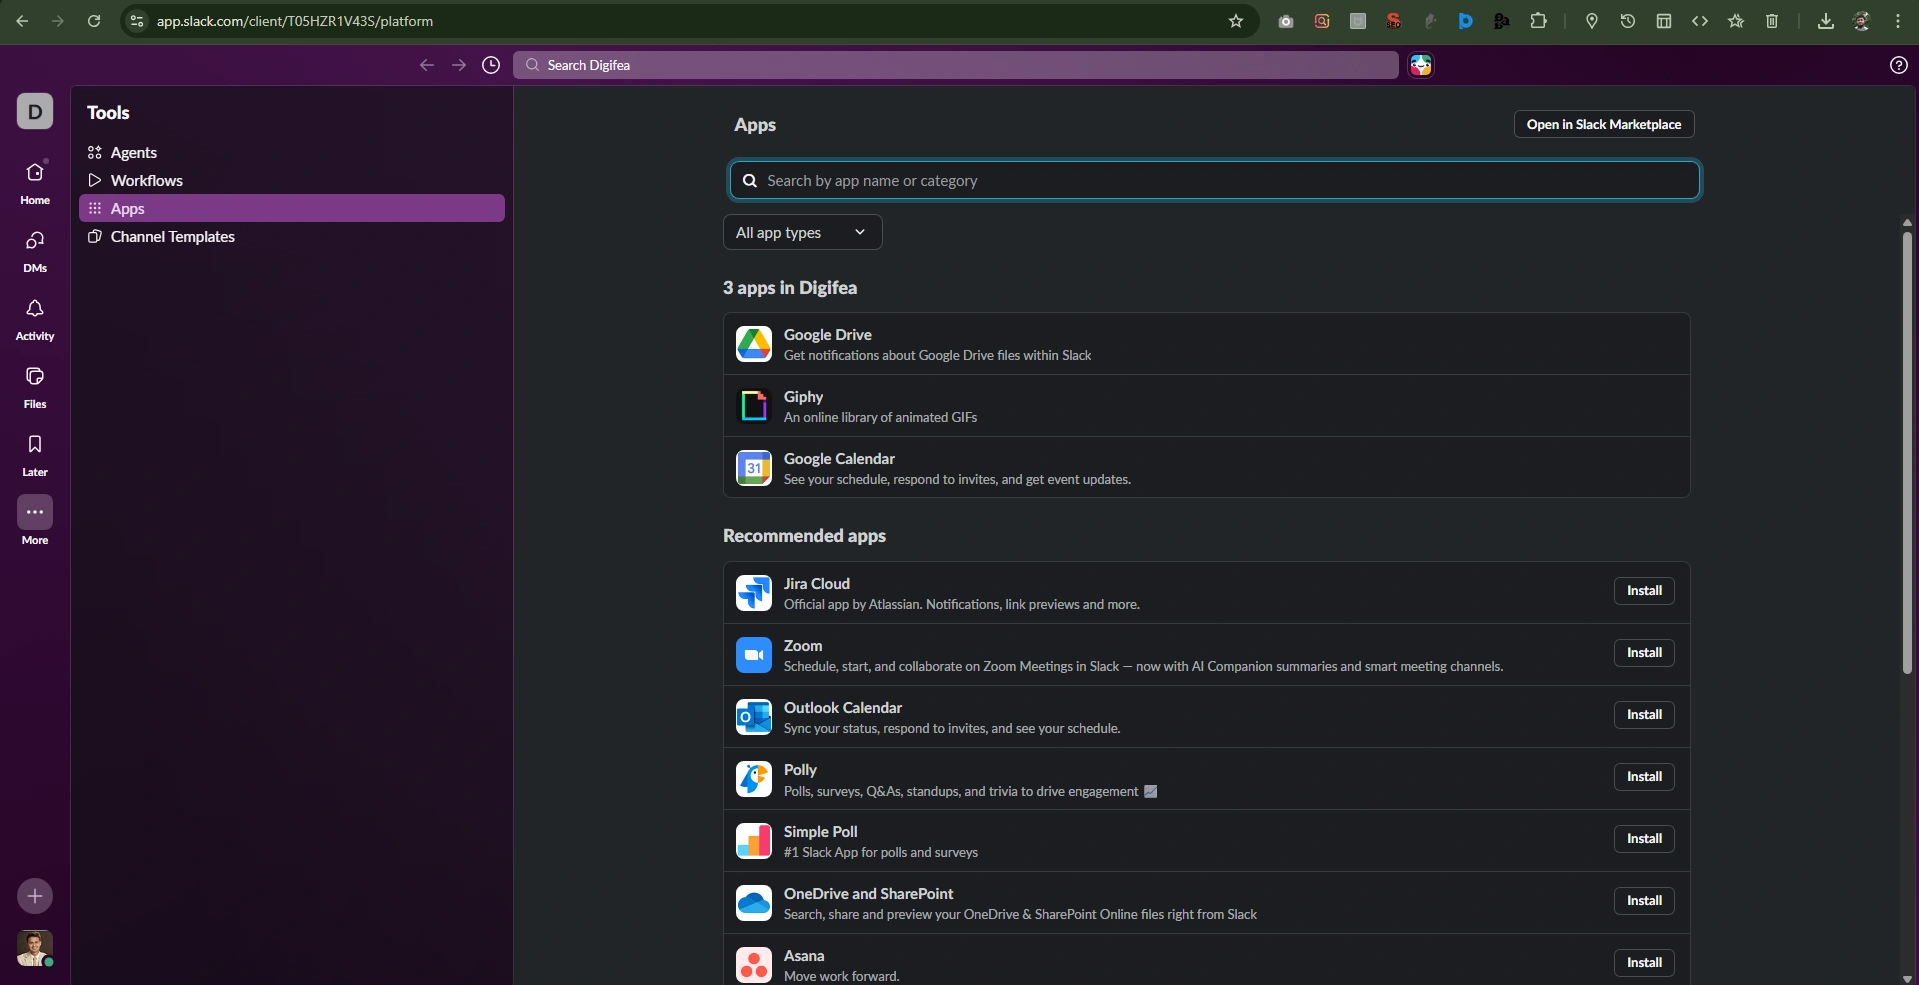Click the Simple Poll title text
Screen dimensions: 1919x985
pos(821,832)
